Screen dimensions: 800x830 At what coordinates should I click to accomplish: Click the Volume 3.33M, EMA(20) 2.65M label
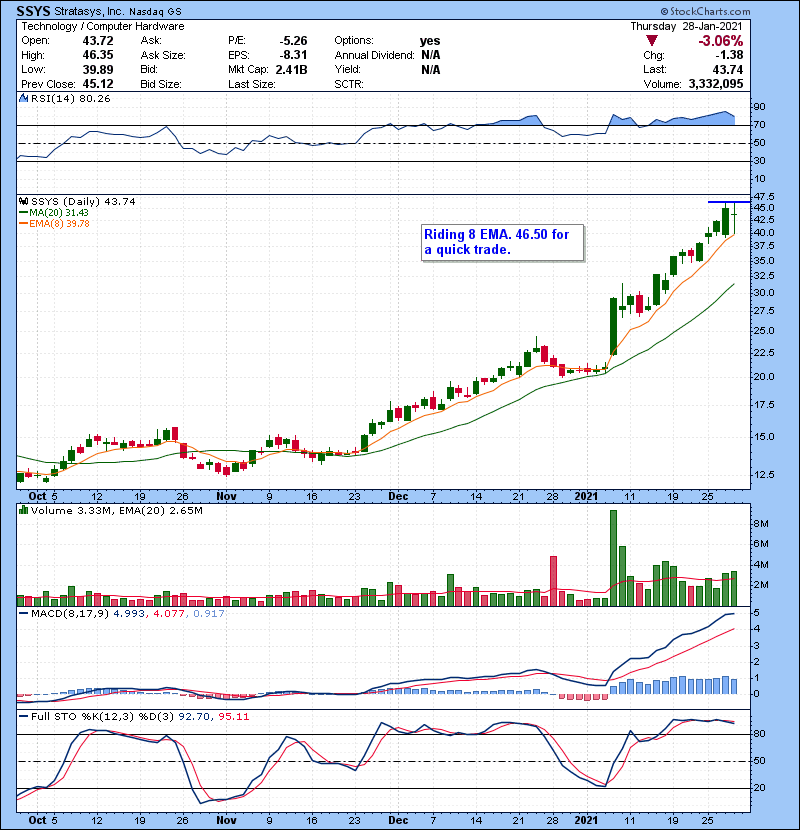pyautogui.click(x=116, y=510)
